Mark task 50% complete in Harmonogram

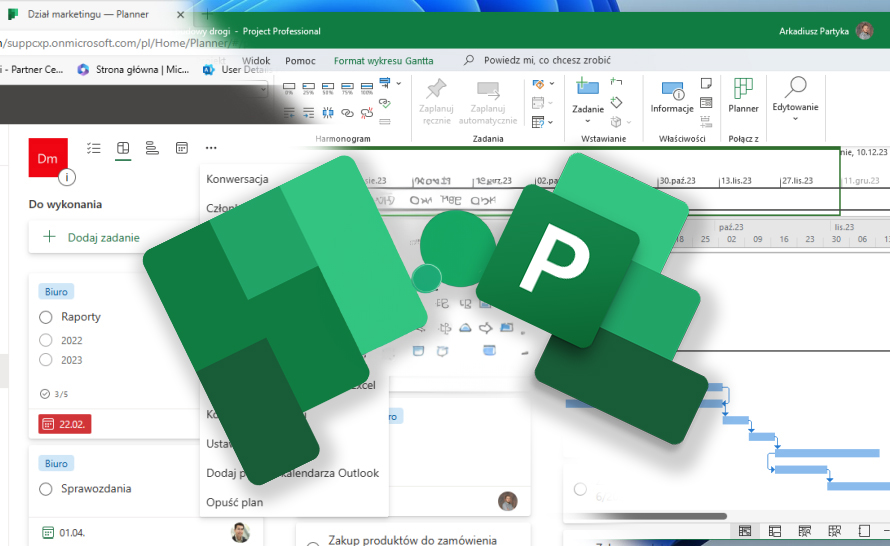click(x=328, y=88)
